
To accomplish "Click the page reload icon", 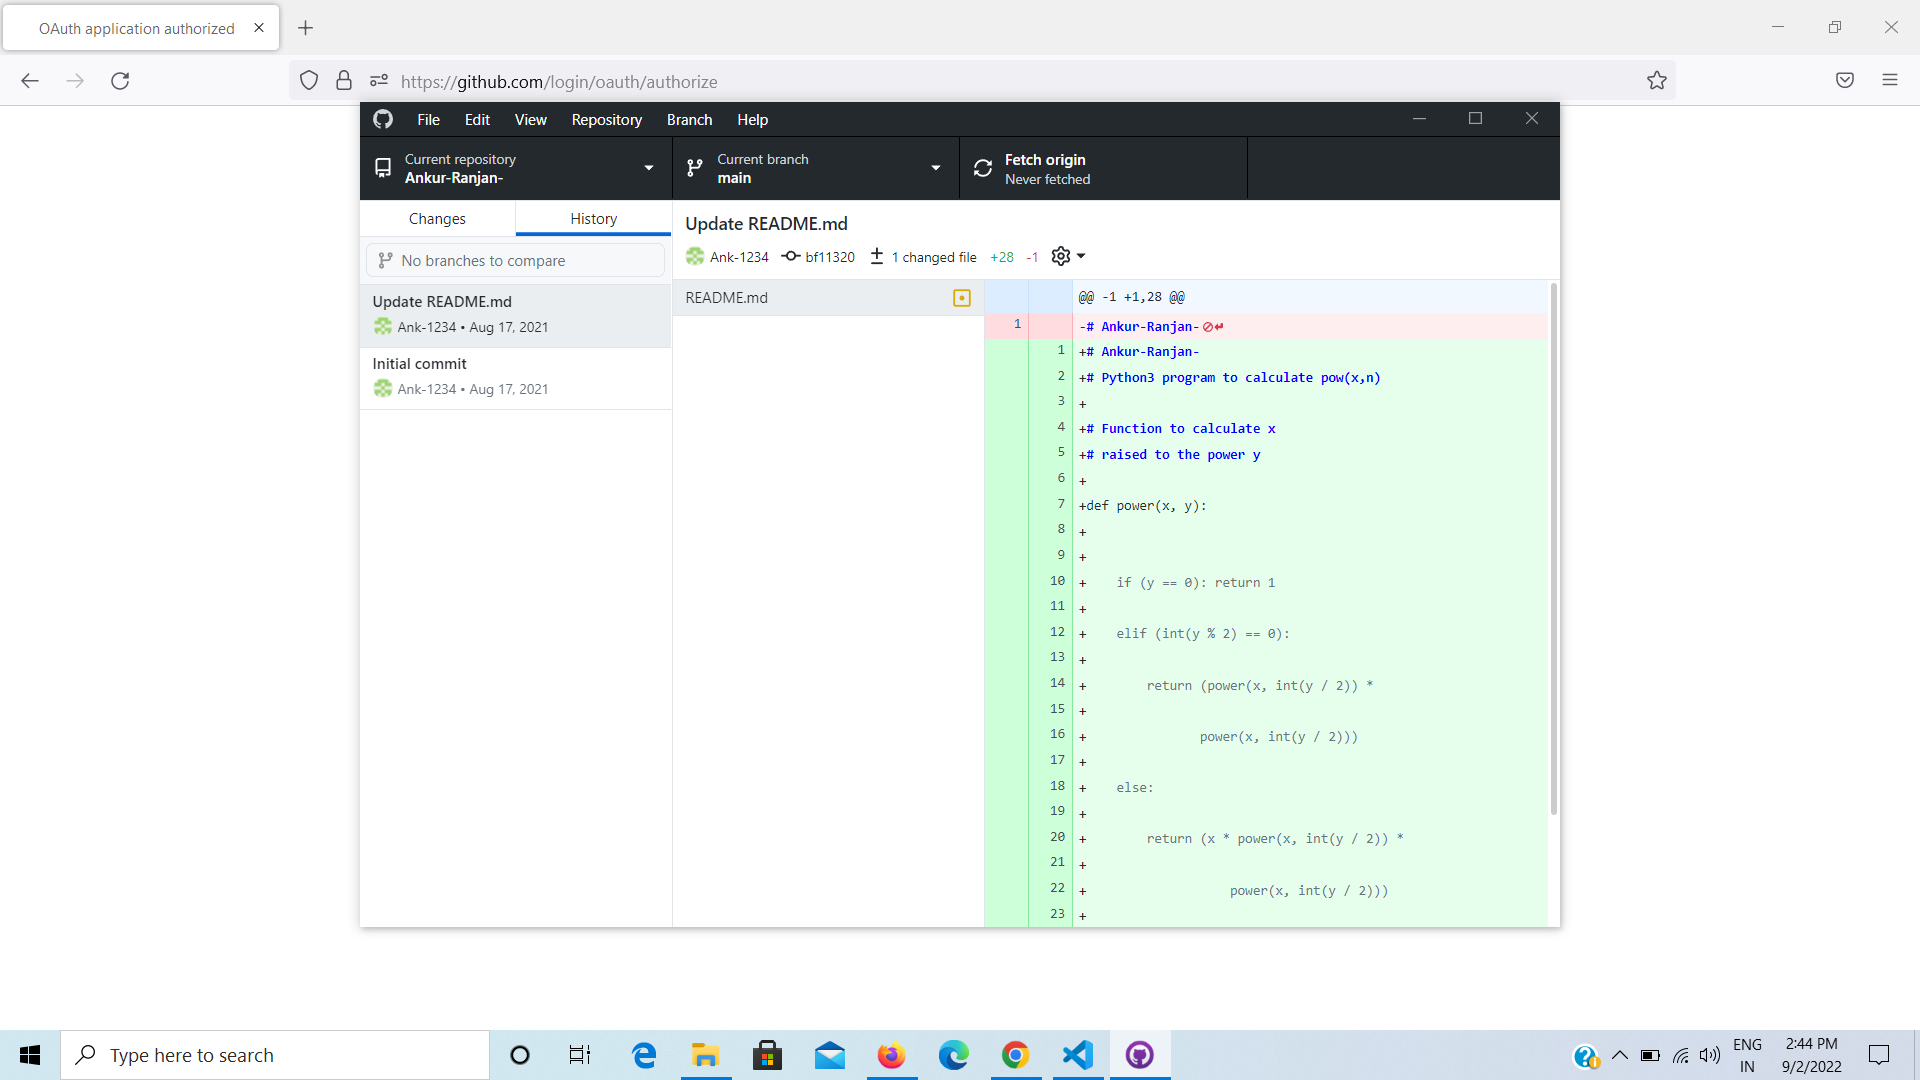I will pyautogui.click(x=120, y=81).
